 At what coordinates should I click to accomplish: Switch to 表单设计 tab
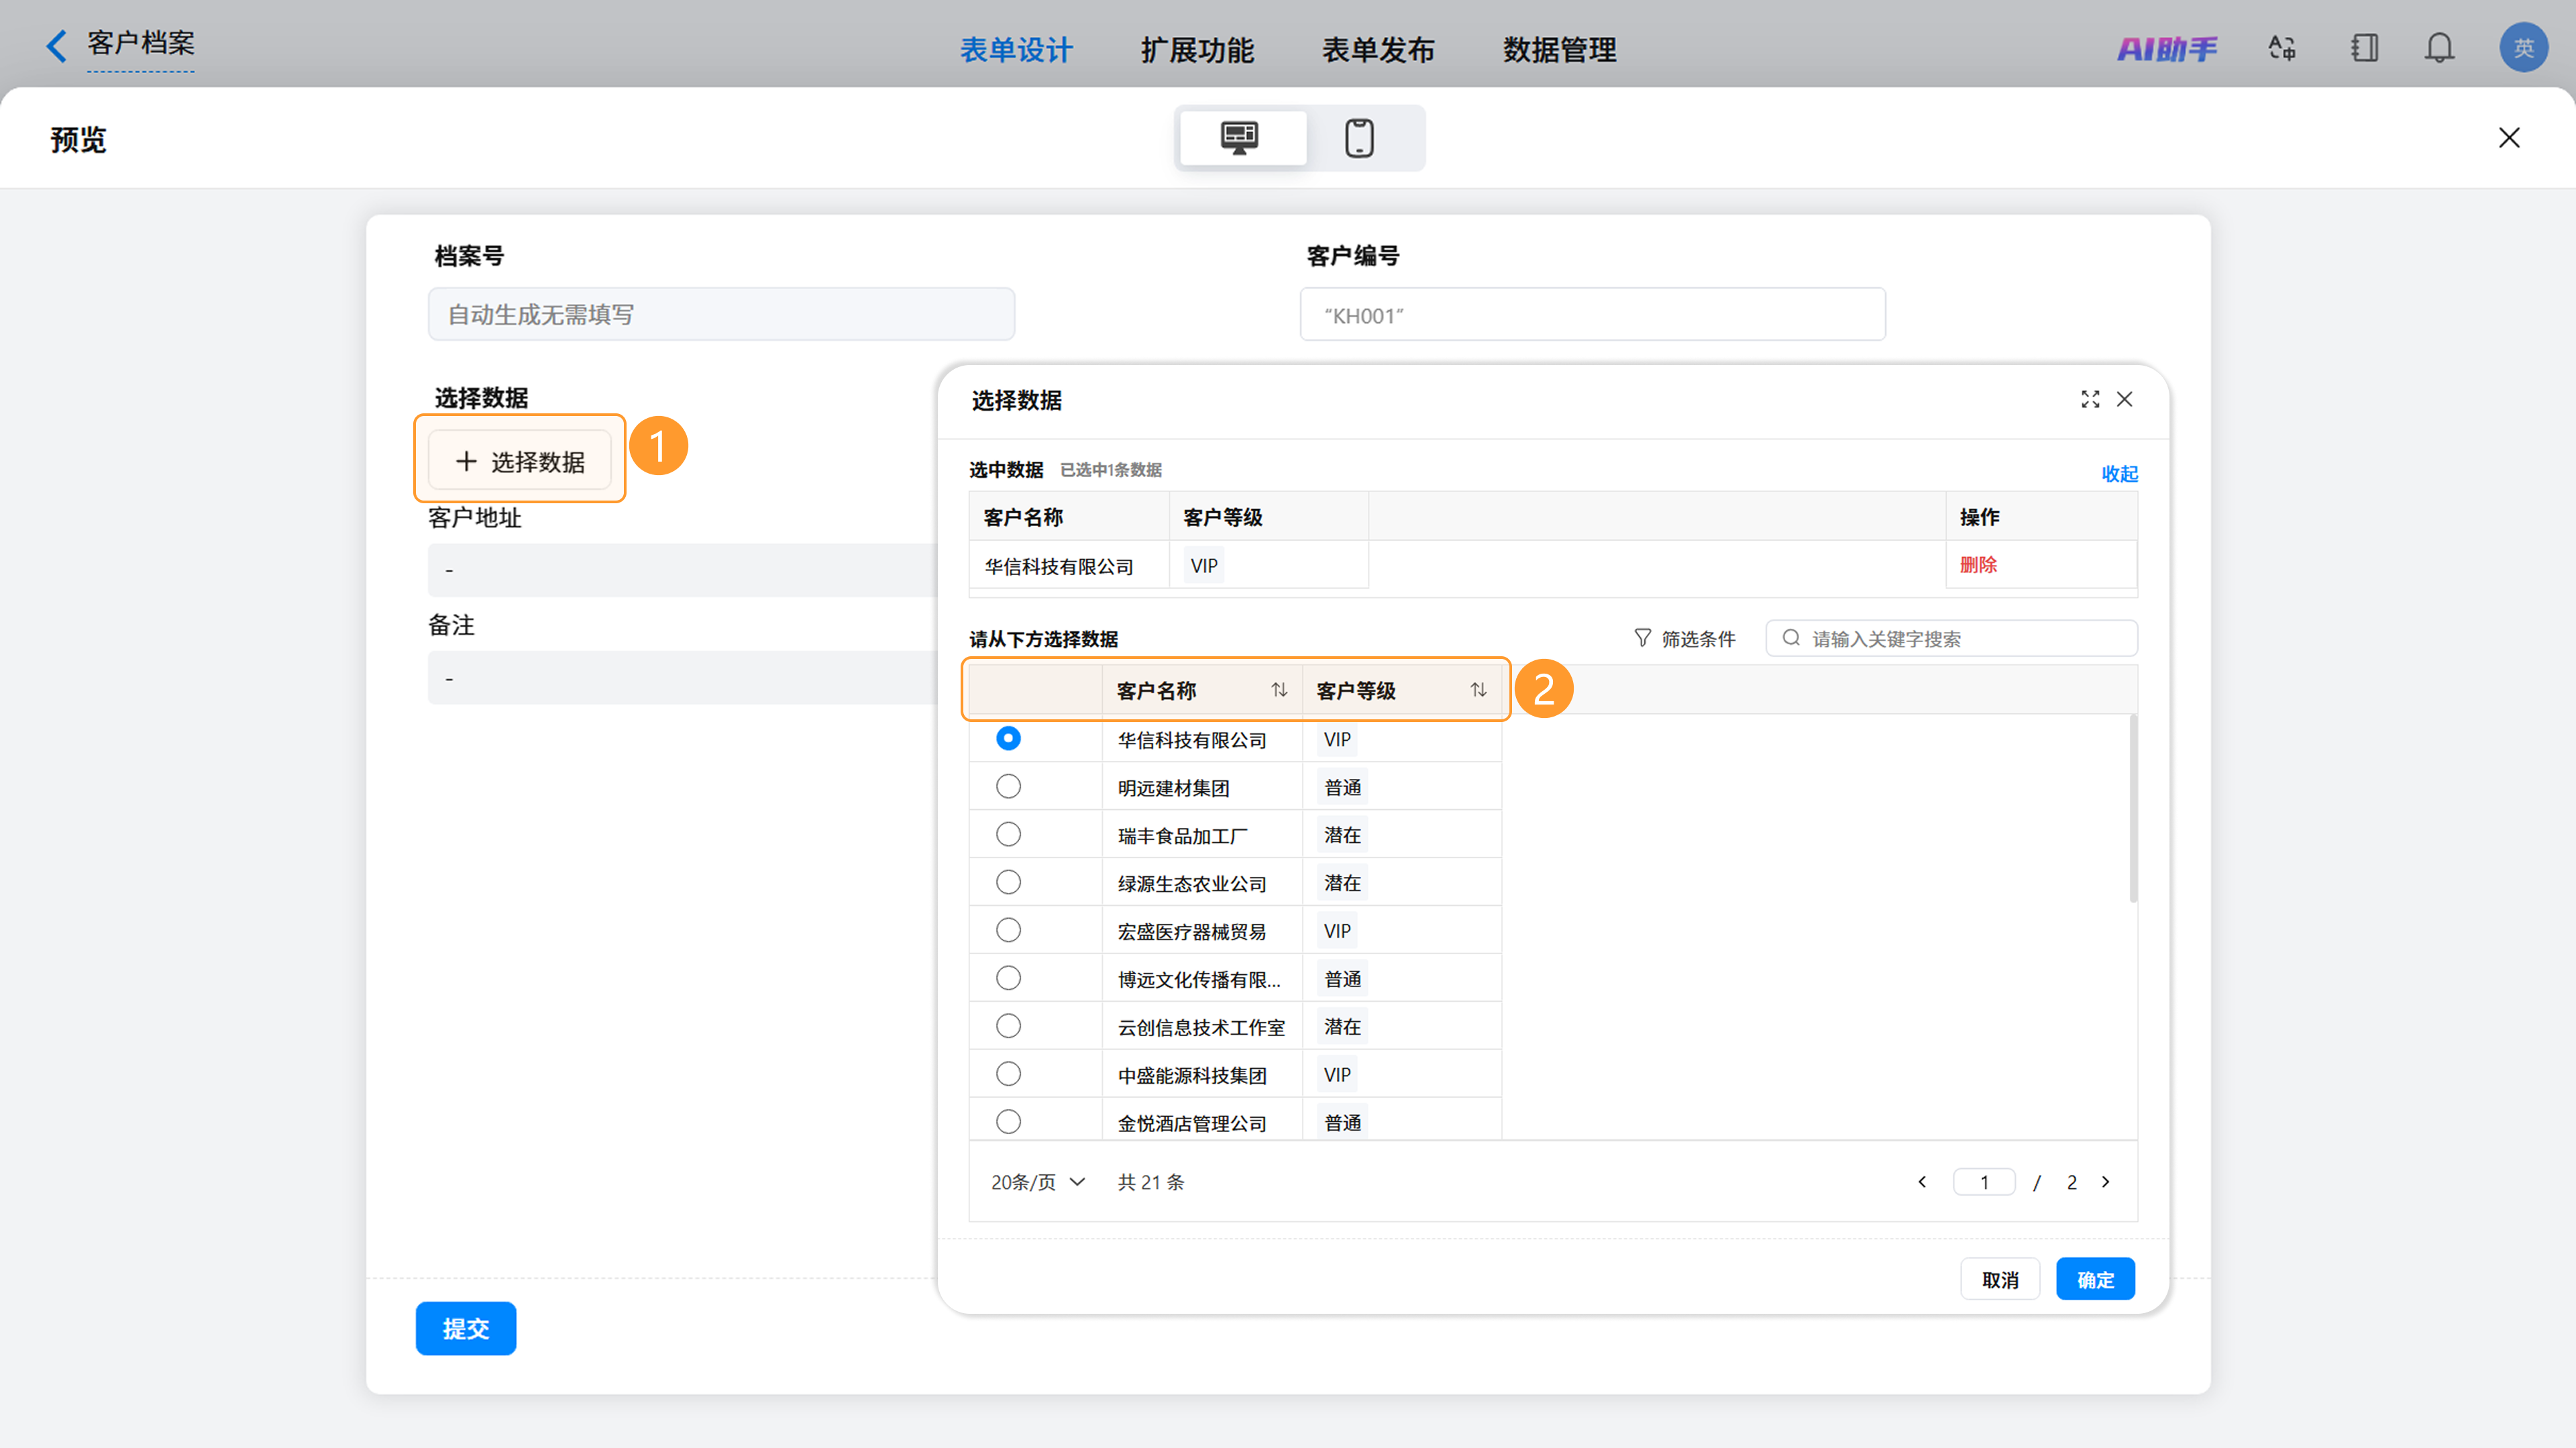point(1016,49)
